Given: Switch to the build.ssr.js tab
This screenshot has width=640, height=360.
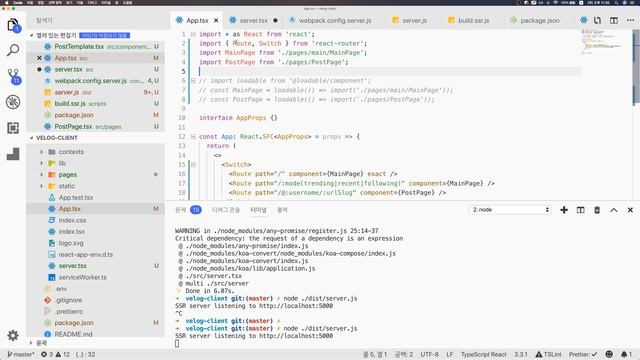Looking at the screenshot, I should (473, 20).
